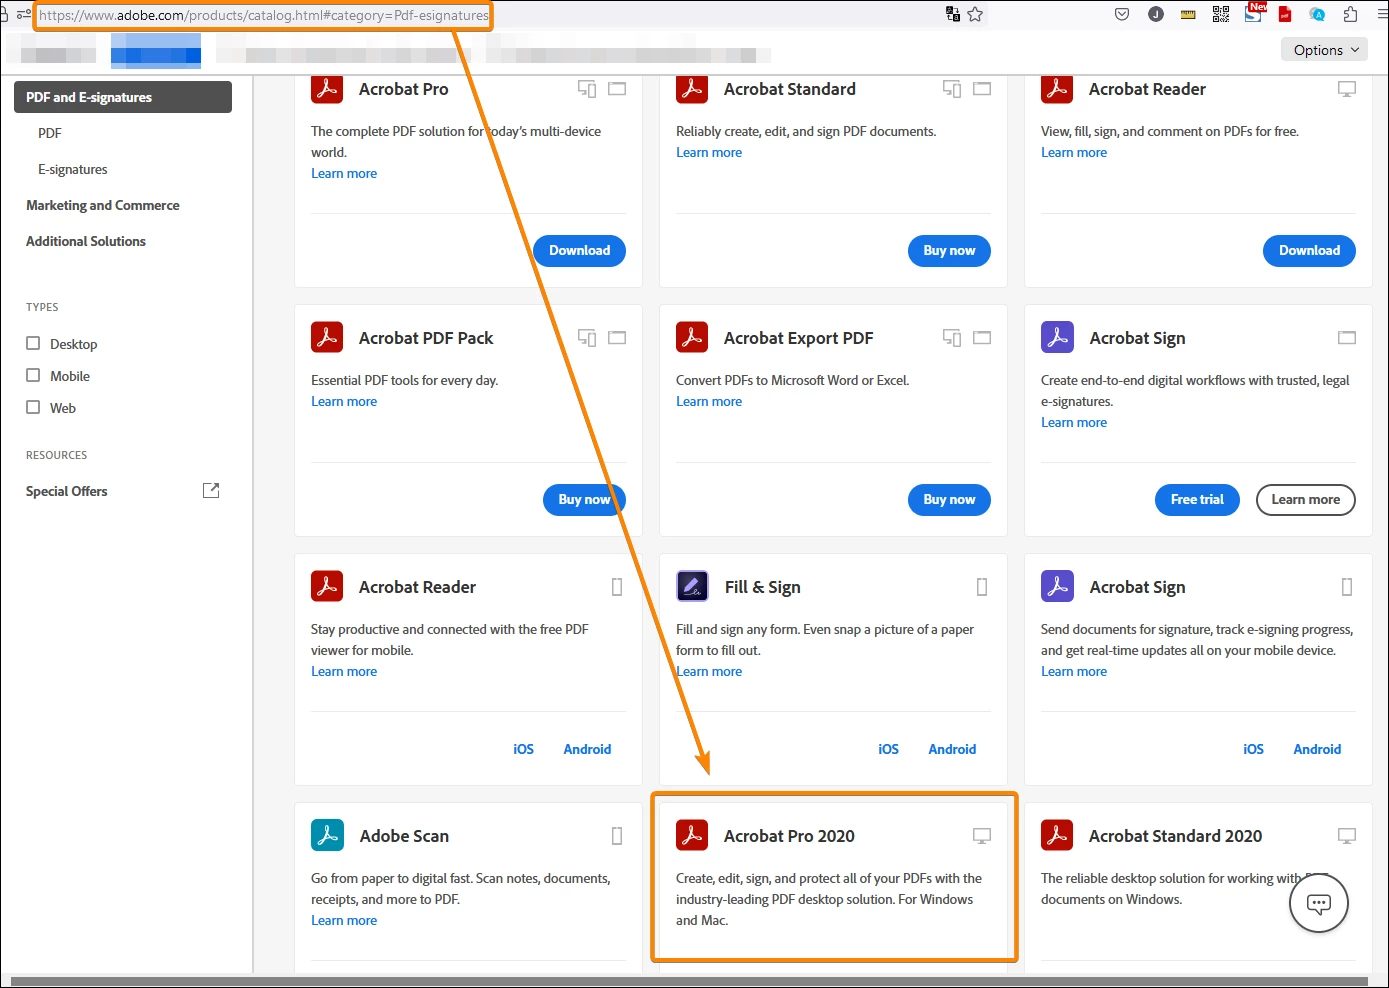Click the purple Acrobat Sign logo with Free trial

click(x=1057, y=338)
